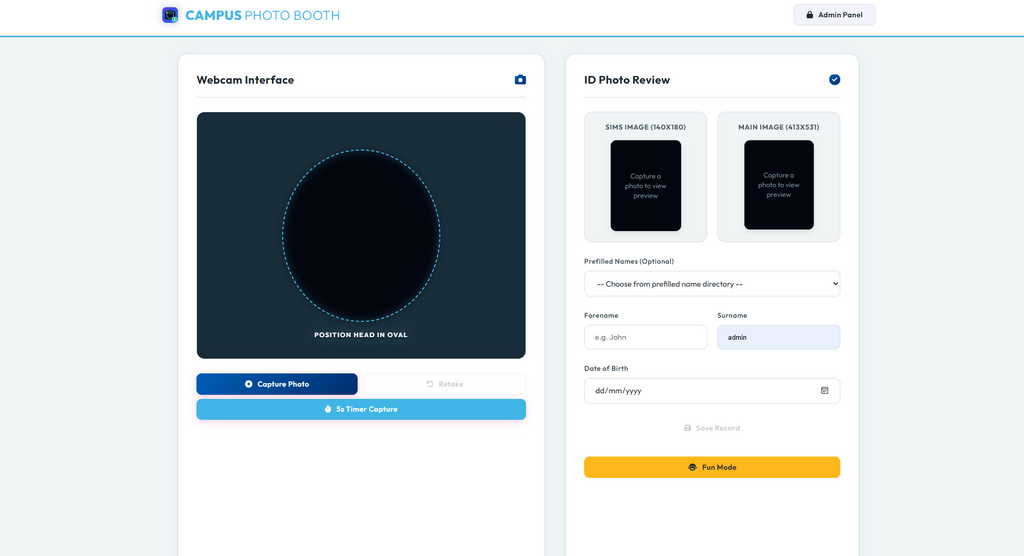Viewport: 1024px width, 556px height.
Task: Open the Admin Panel
Action: [x=834, y=15]
